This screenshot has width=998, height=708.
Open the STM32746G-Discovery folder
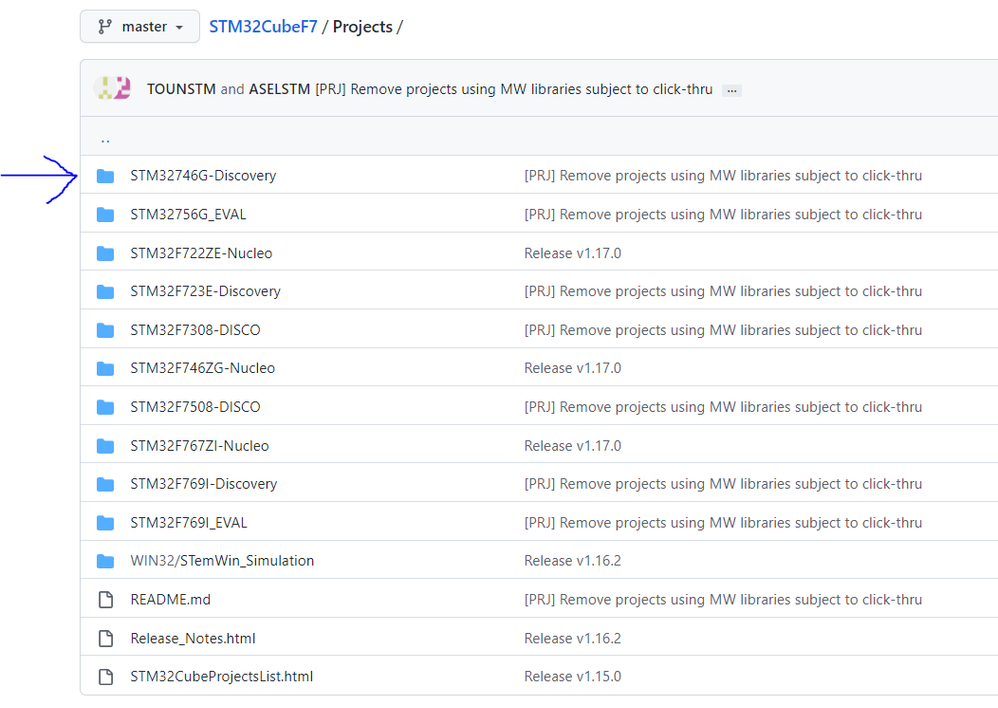[x=203, y=176]
